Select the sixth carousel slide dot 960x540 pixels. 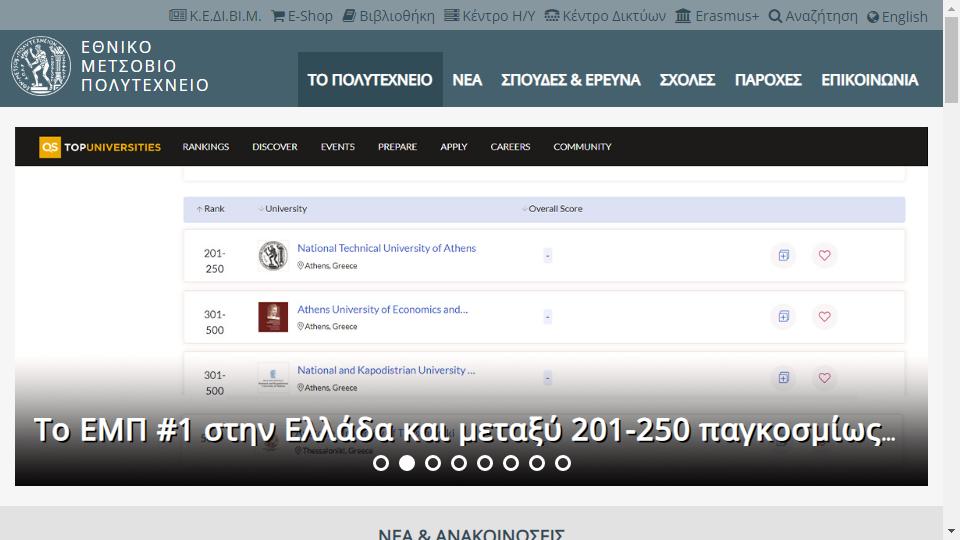pyautogui.click(x=511, y=463)
